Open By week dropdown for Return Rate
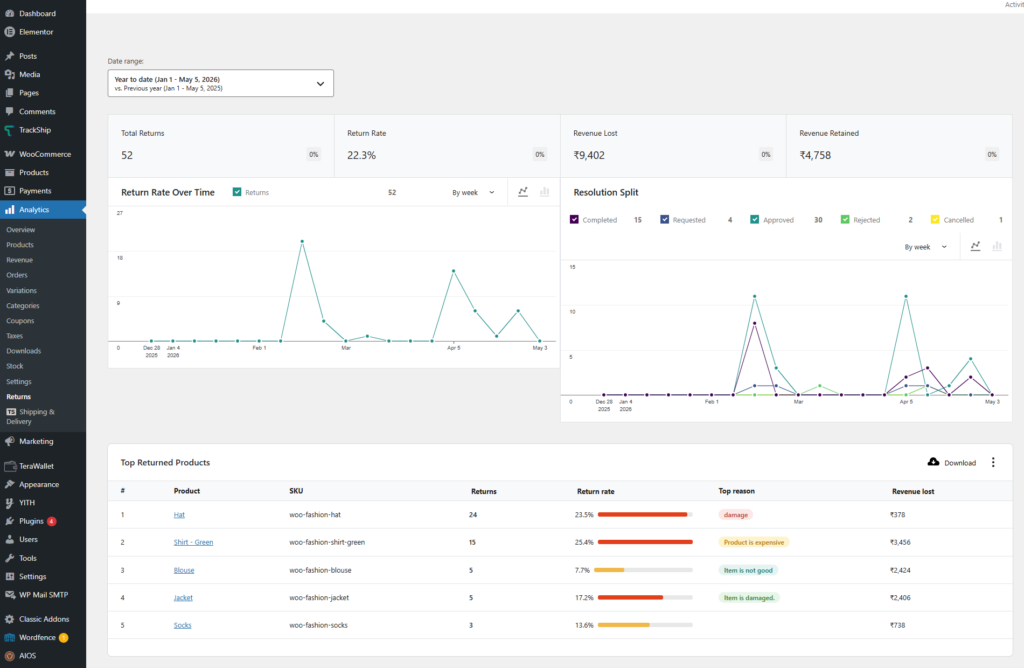This screenshot has height=668, width=1024. point(473,193)
